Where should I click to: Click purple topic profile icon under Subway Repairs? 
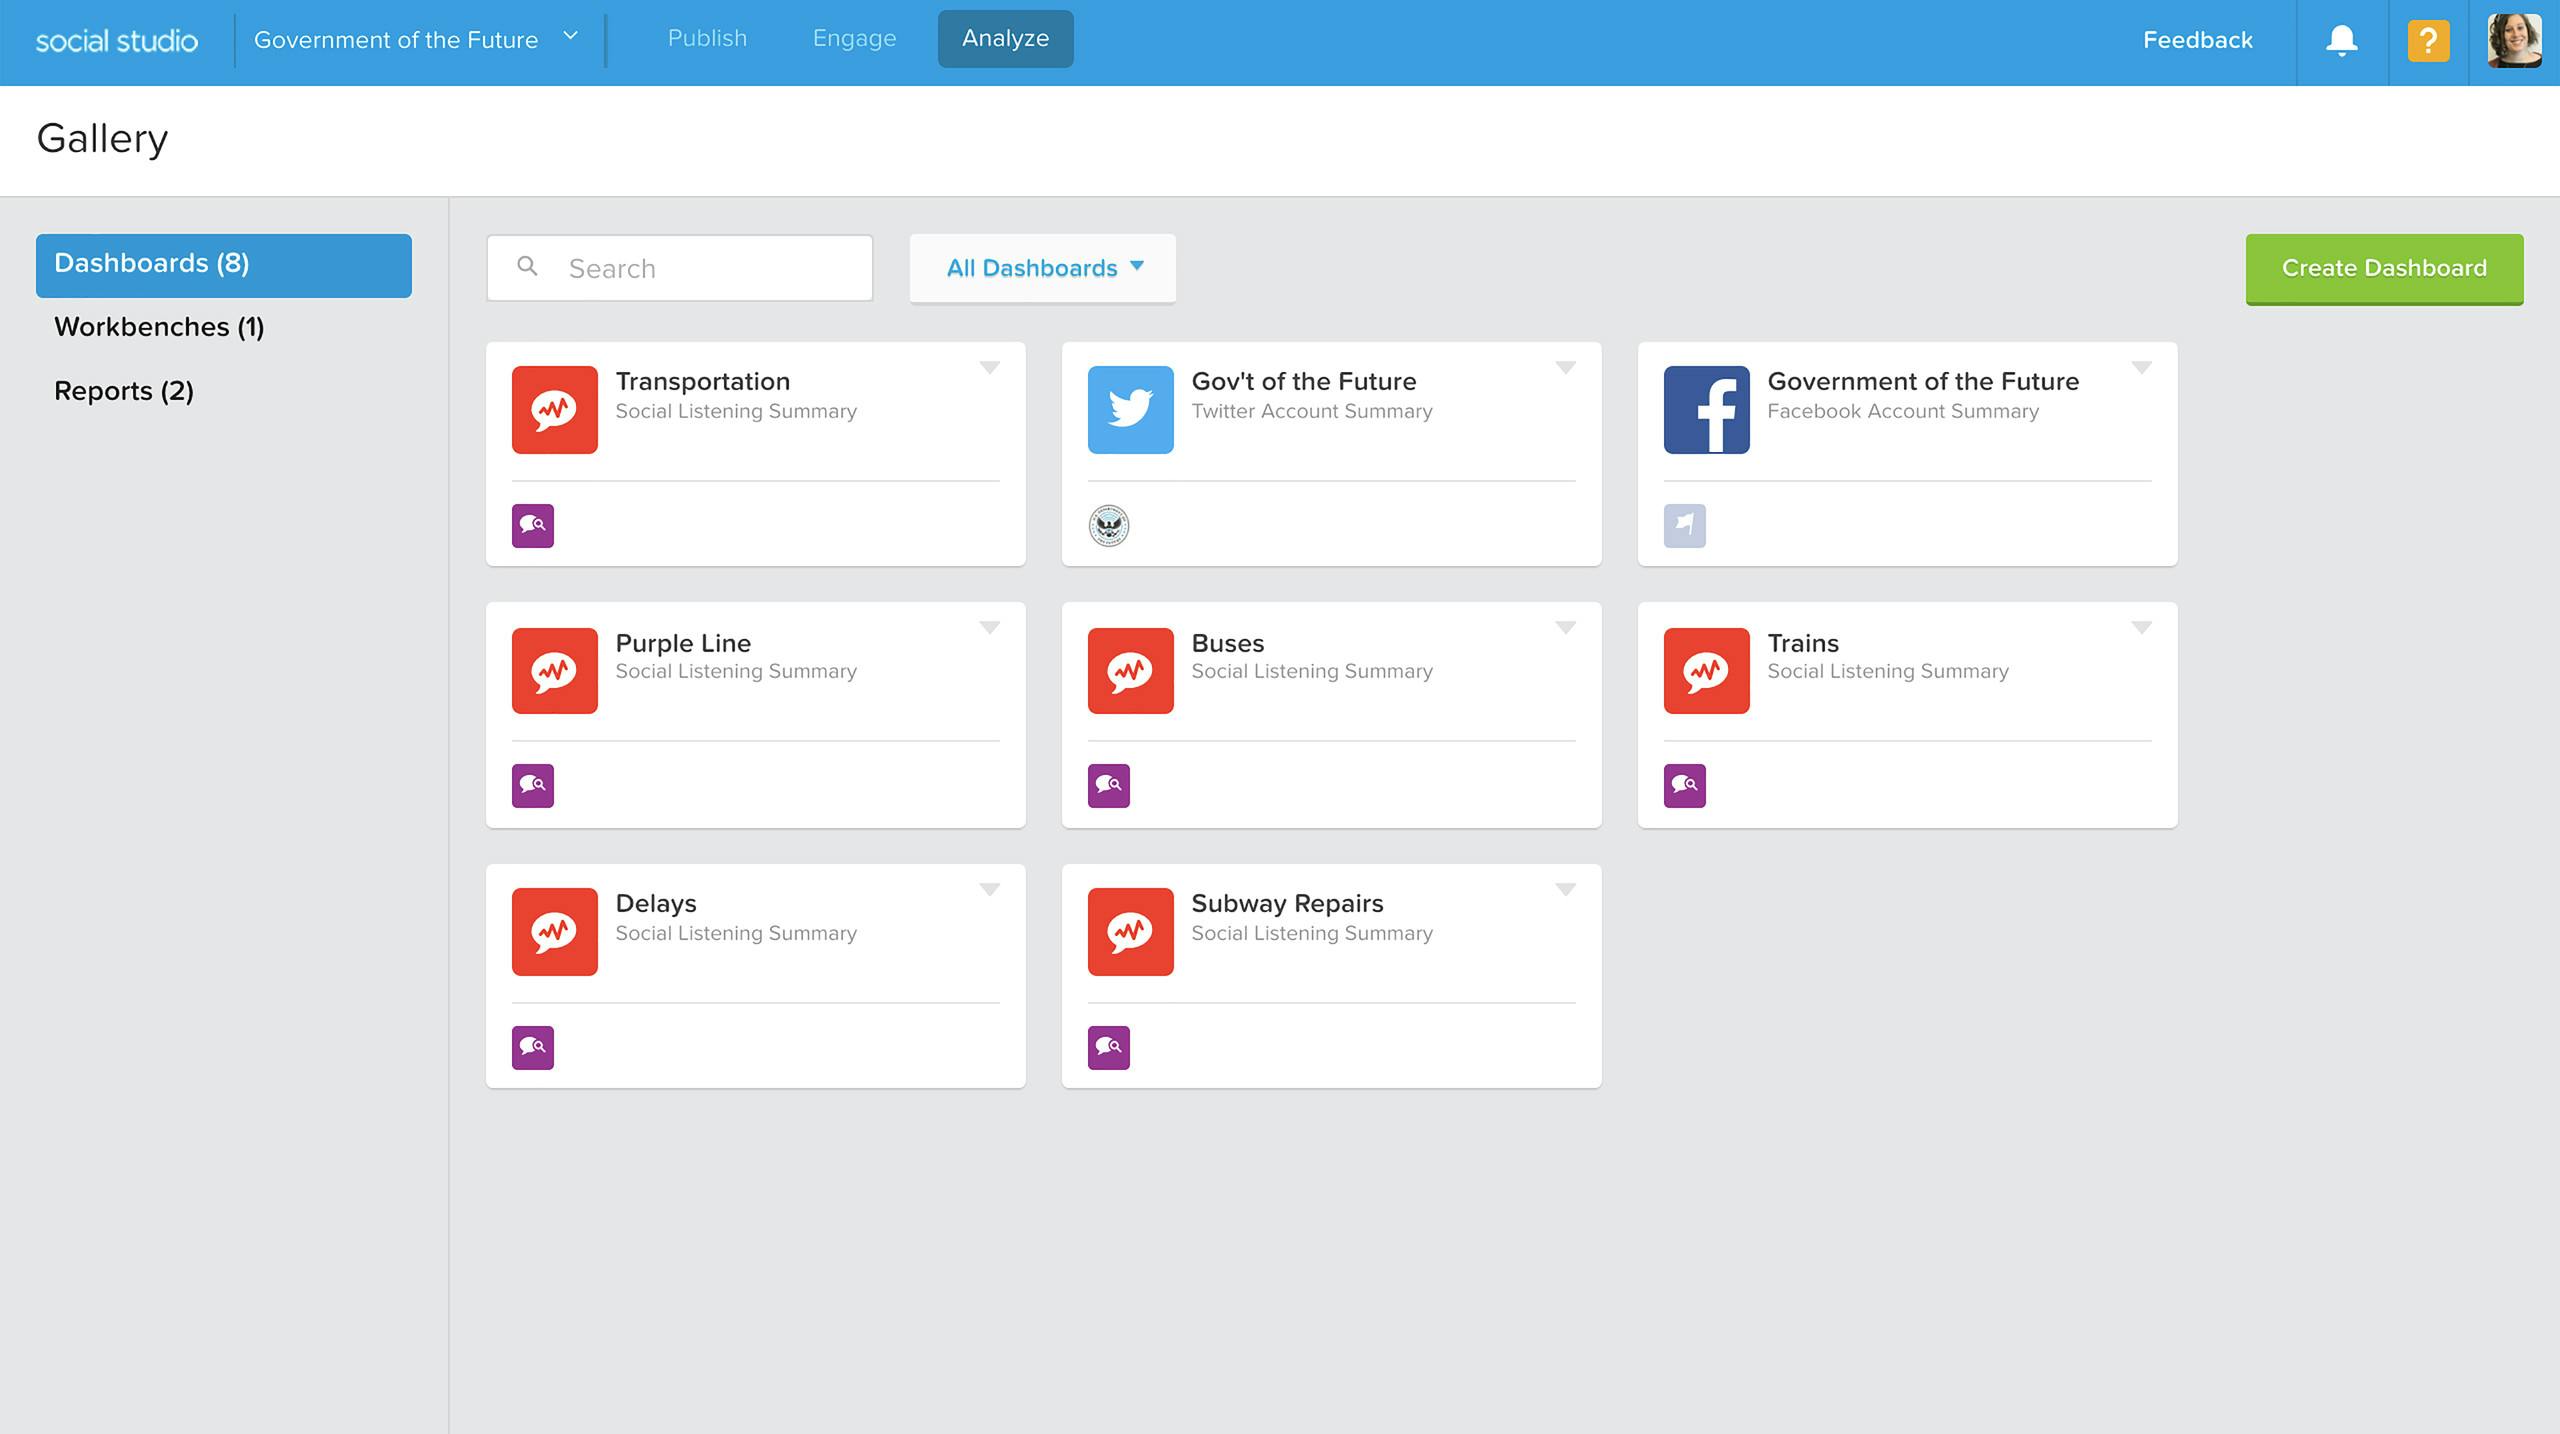pos(1109,1048)
